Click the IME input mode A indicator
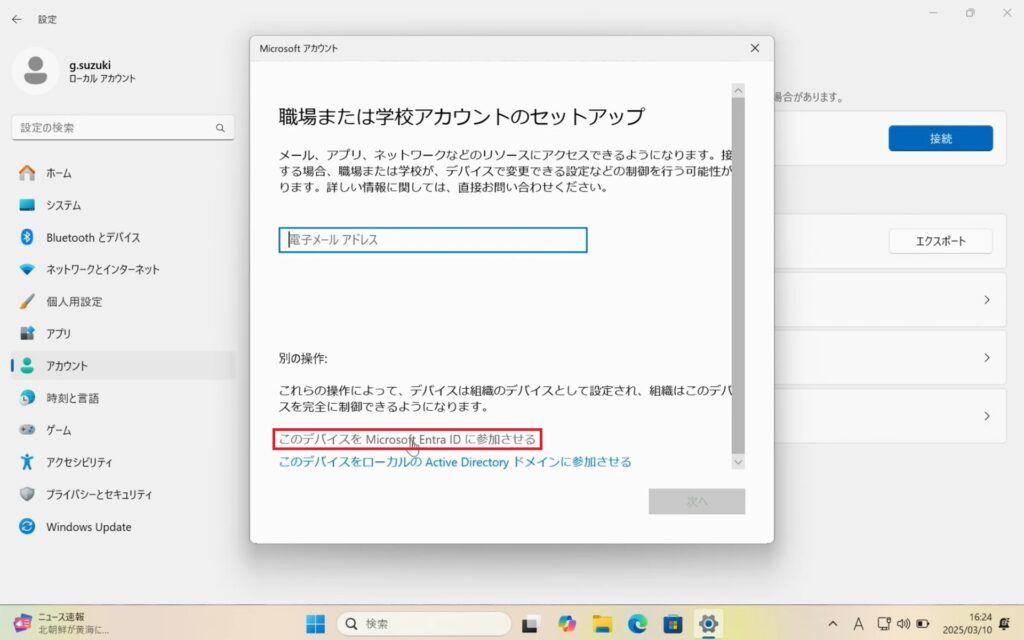This screenshot has height=640, width=1024. click(858, 624)
